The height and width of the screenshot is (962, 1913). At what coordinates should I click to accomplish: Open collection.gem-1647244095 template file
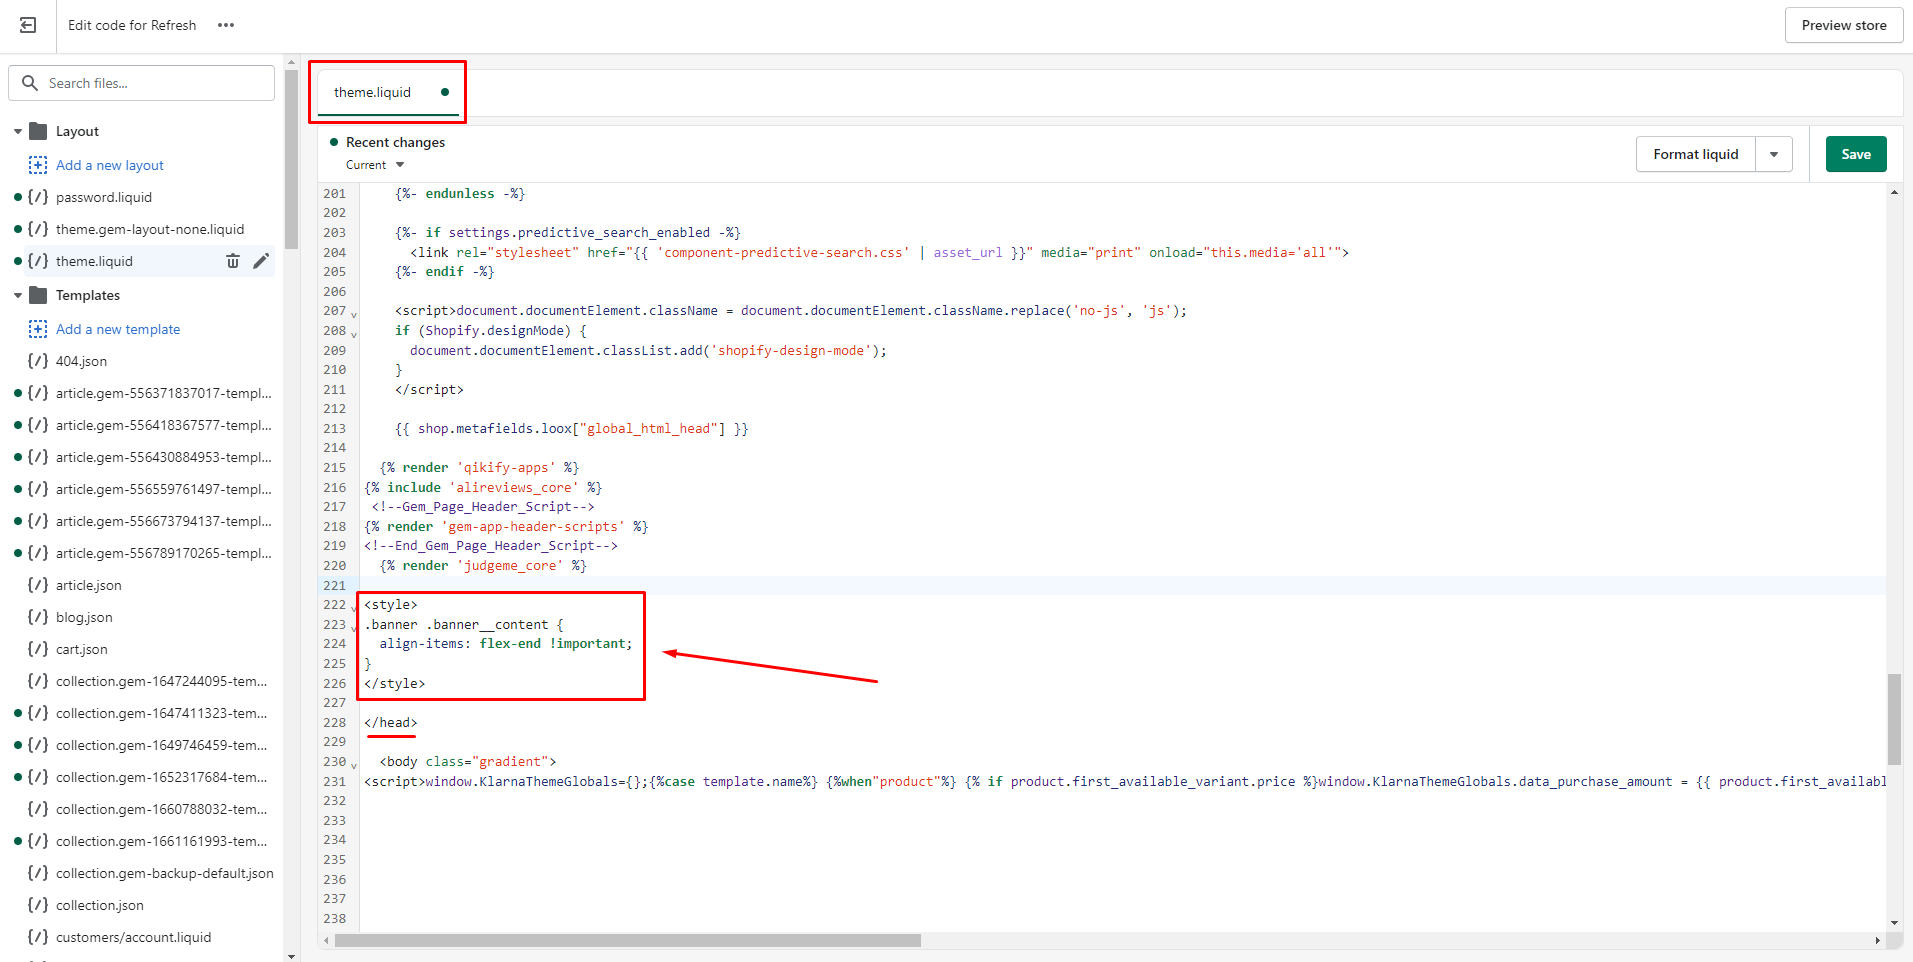click(162, 681)
